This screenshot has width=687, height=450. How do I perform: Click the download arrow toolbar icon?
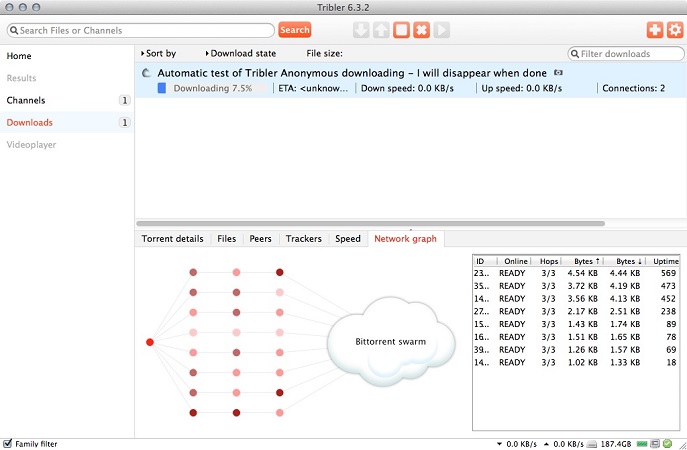(361, 30)
